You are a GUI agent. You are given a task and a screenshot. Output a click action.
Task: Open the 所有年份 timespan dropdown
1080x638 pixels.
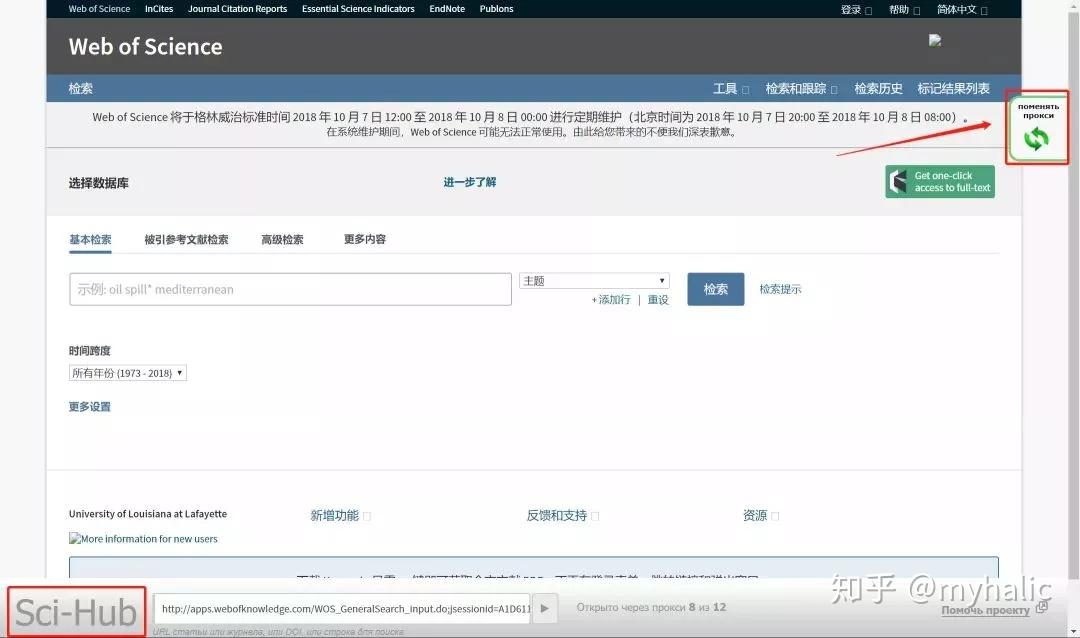click(127, 372)
